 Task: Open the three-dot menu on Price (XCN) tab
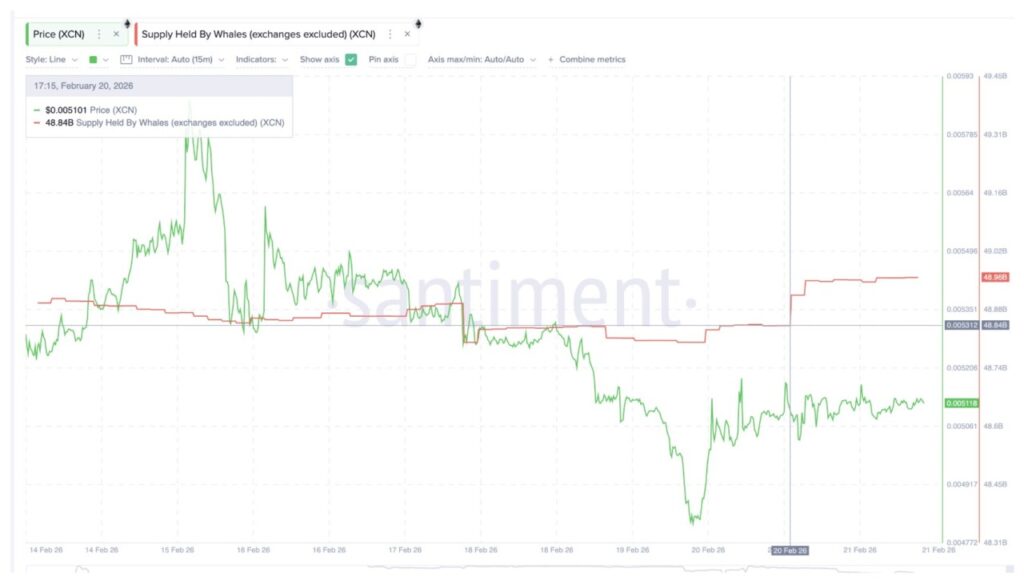99,34
